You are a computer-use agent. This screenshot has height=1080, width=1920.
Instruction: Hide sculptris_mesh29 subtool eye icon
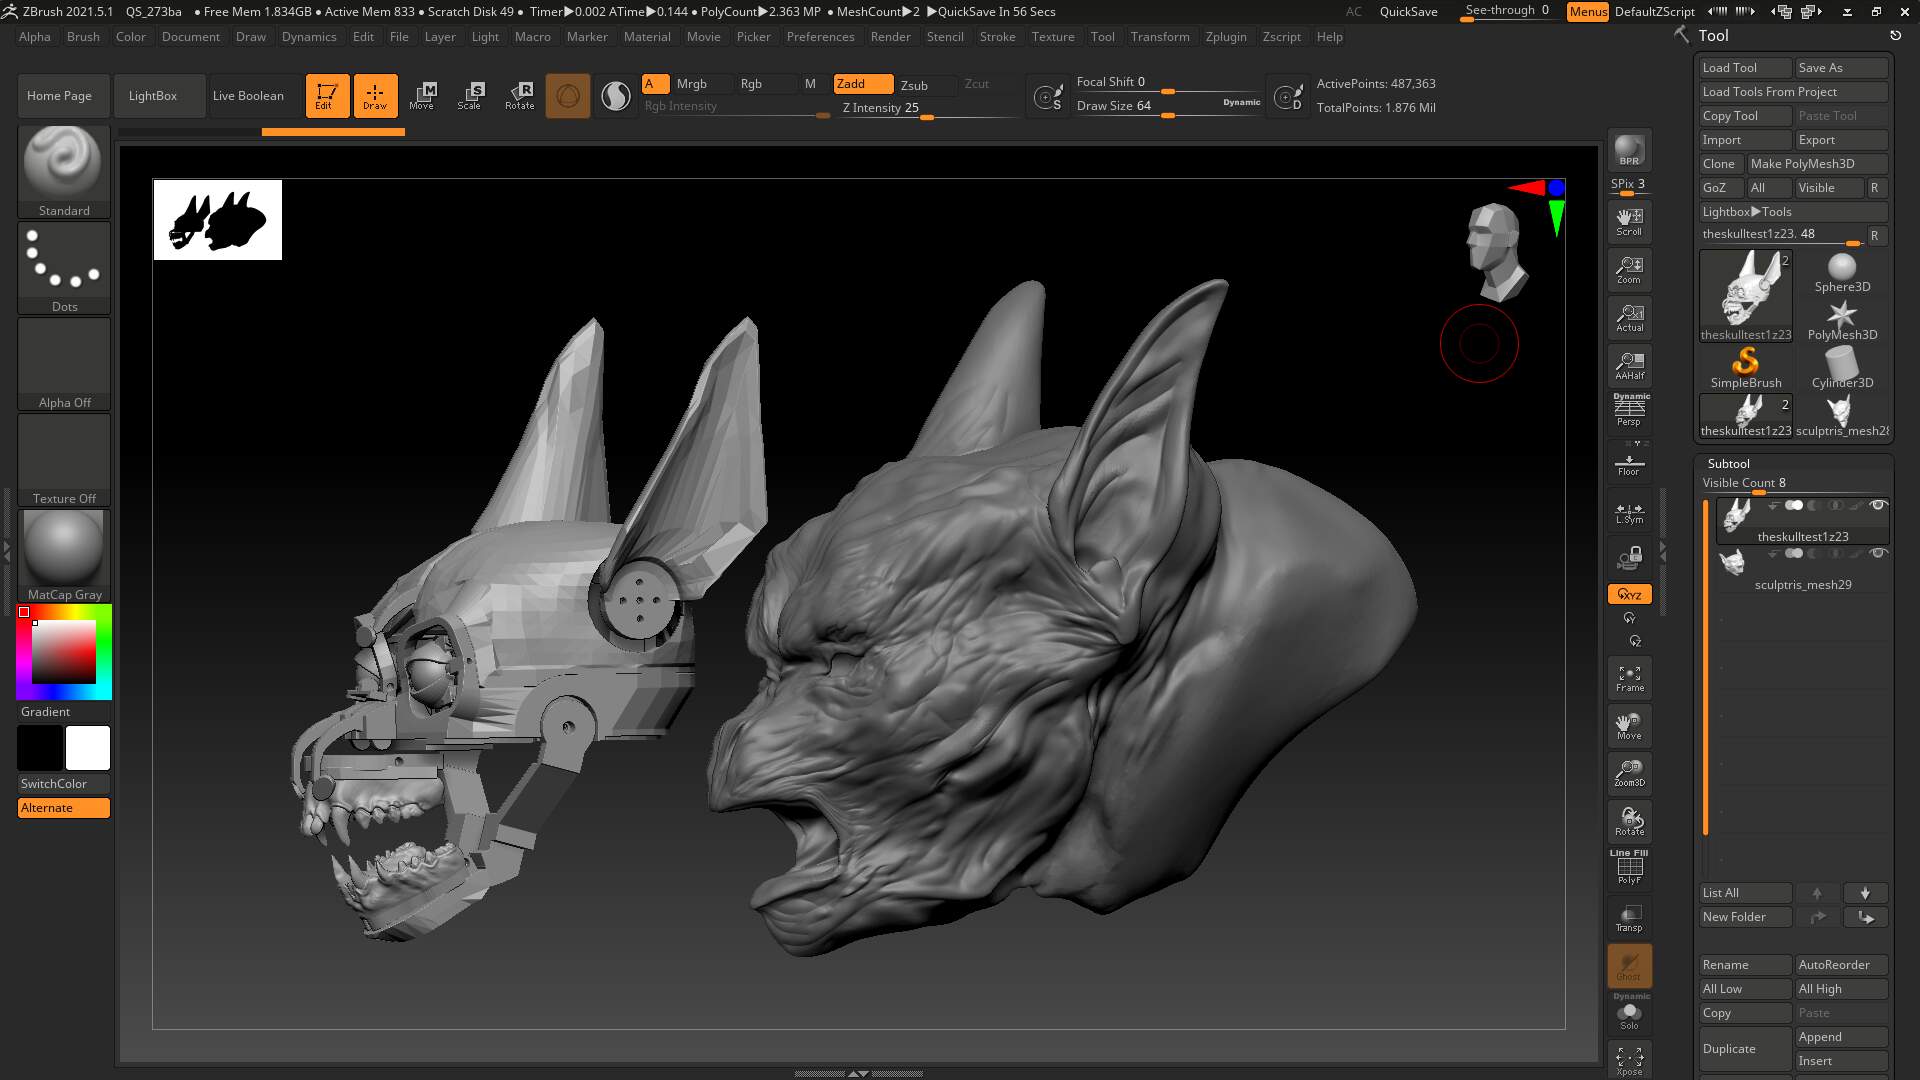(x=1877, y=553)
